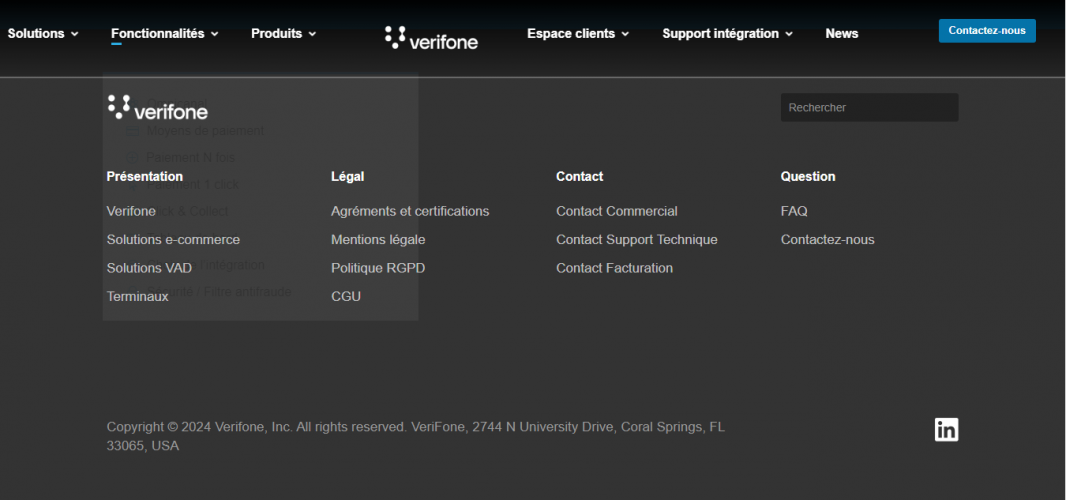This screenshot has width=1066, height=500.
Task: Open Agréments et certifications link
Action: click(410, 212)
